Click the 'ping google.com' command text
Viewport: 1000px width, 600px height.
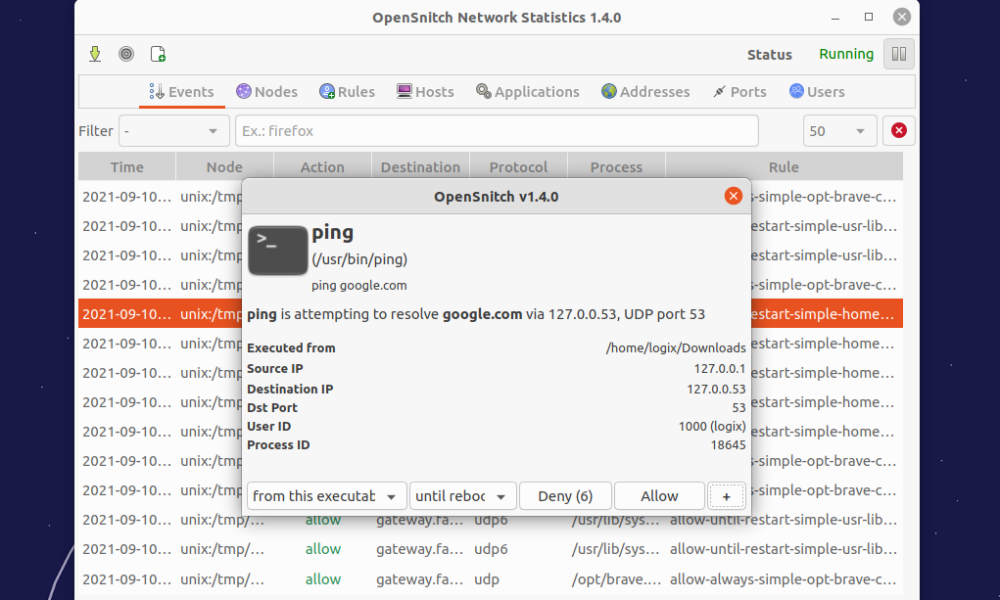359,286
